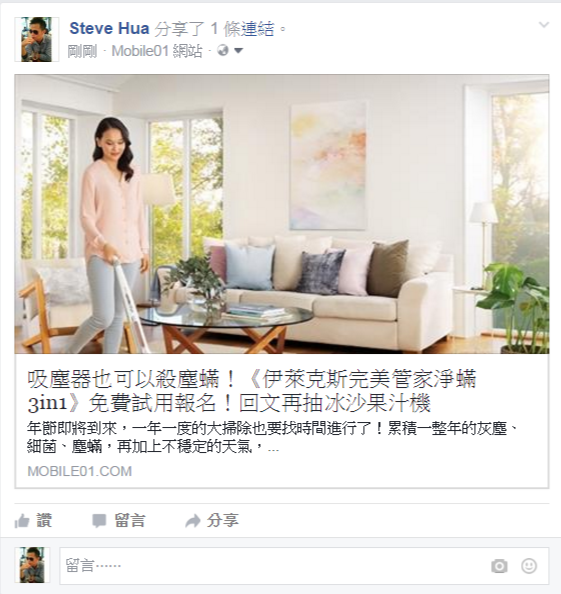Viewport: 561px width, 594px height.
Task: Click the thumbs-up Like icon
Action: [x=22, y=521]
